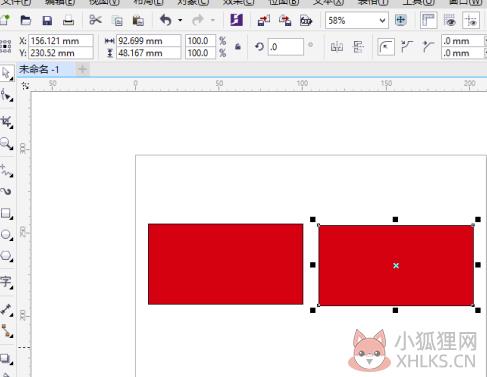The image size is (487, 377).
Task: Export the drawing with the export icon
Action: coord(285,21)
